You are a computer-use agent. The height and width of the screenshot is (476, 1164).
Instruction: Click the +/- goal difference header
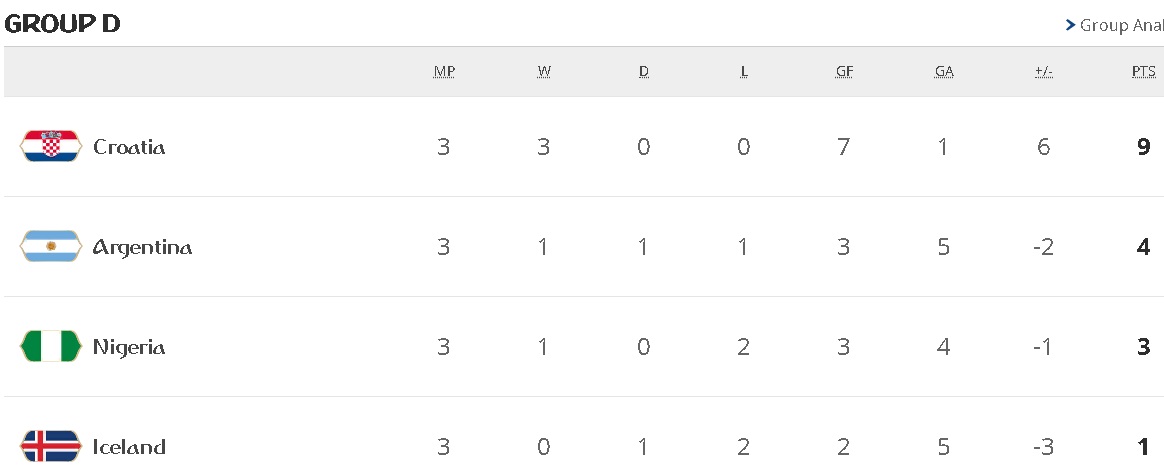[x=1044, y=72]
